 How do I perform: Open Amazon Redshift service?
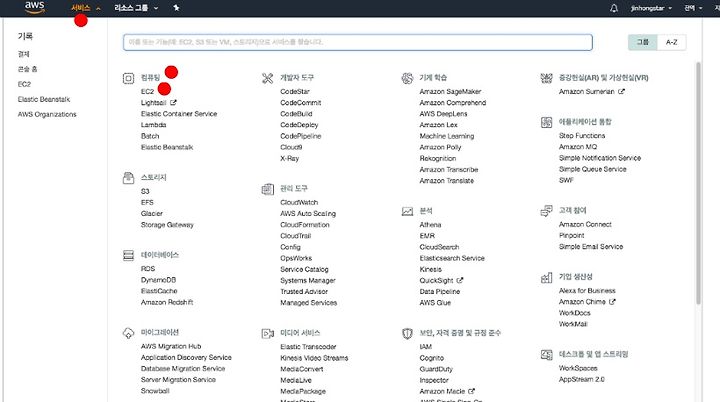(x=167, y=302)
